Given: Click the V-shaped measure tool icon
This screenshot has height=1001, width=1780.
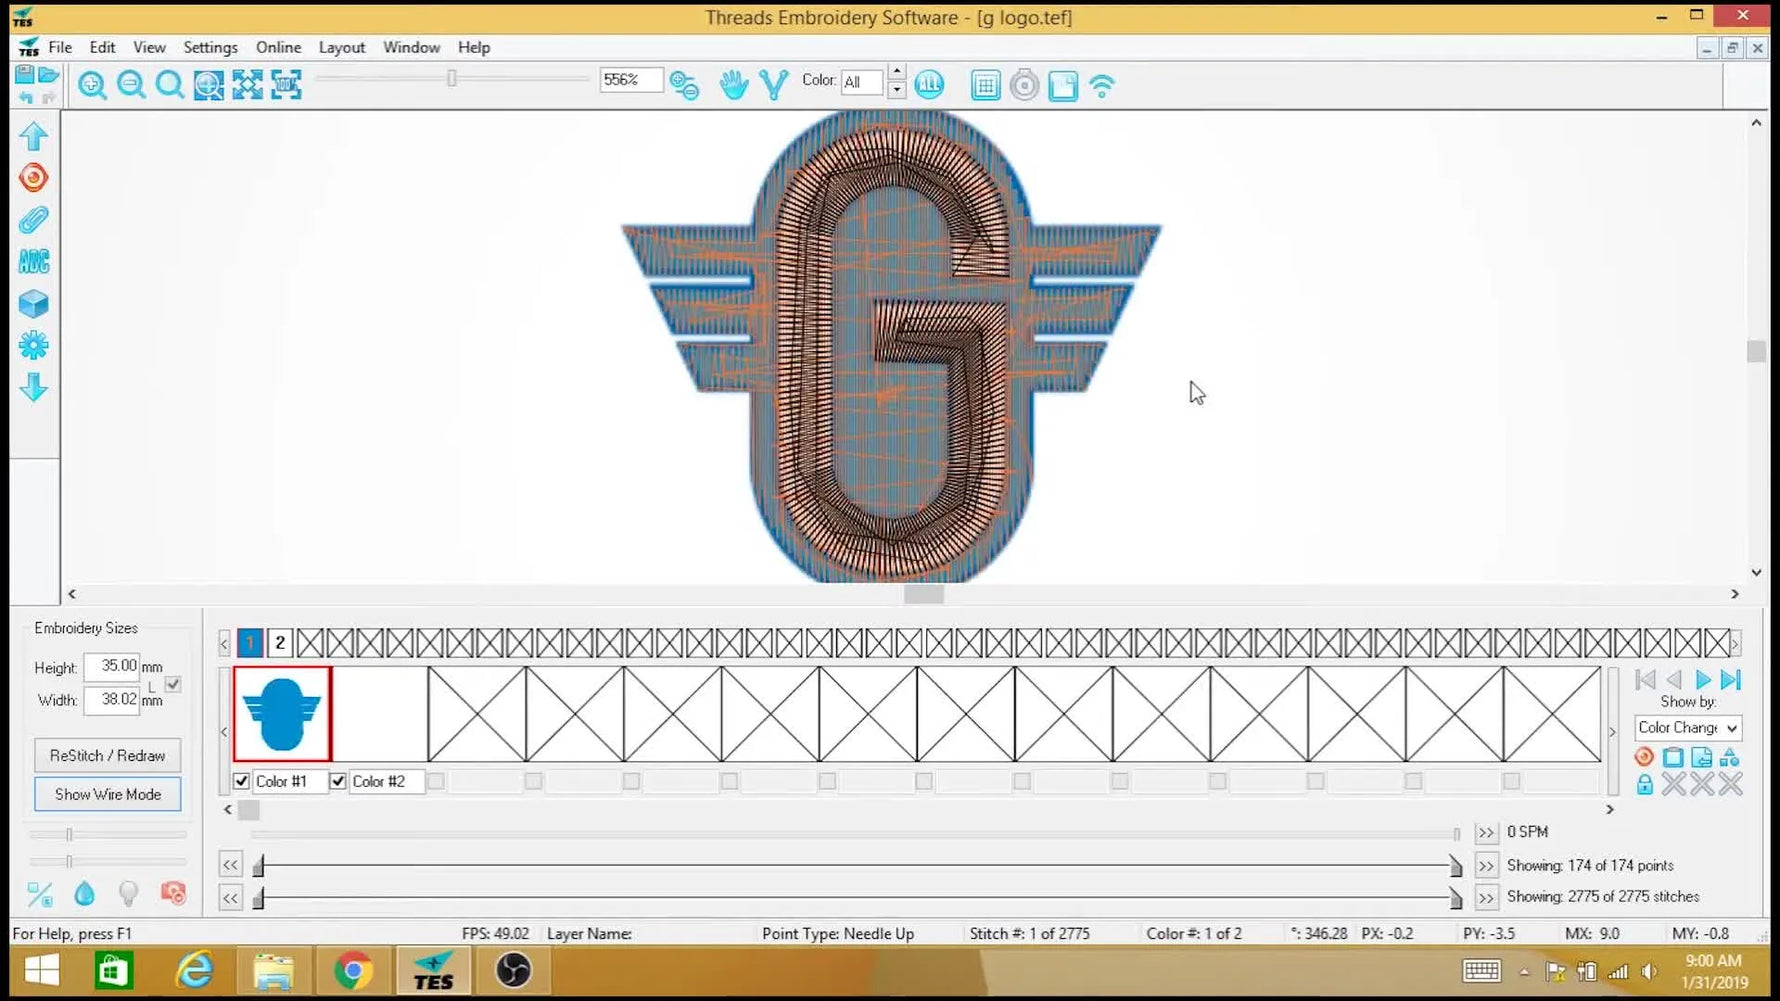Looking at the screenshot, I should coord(774,85).
